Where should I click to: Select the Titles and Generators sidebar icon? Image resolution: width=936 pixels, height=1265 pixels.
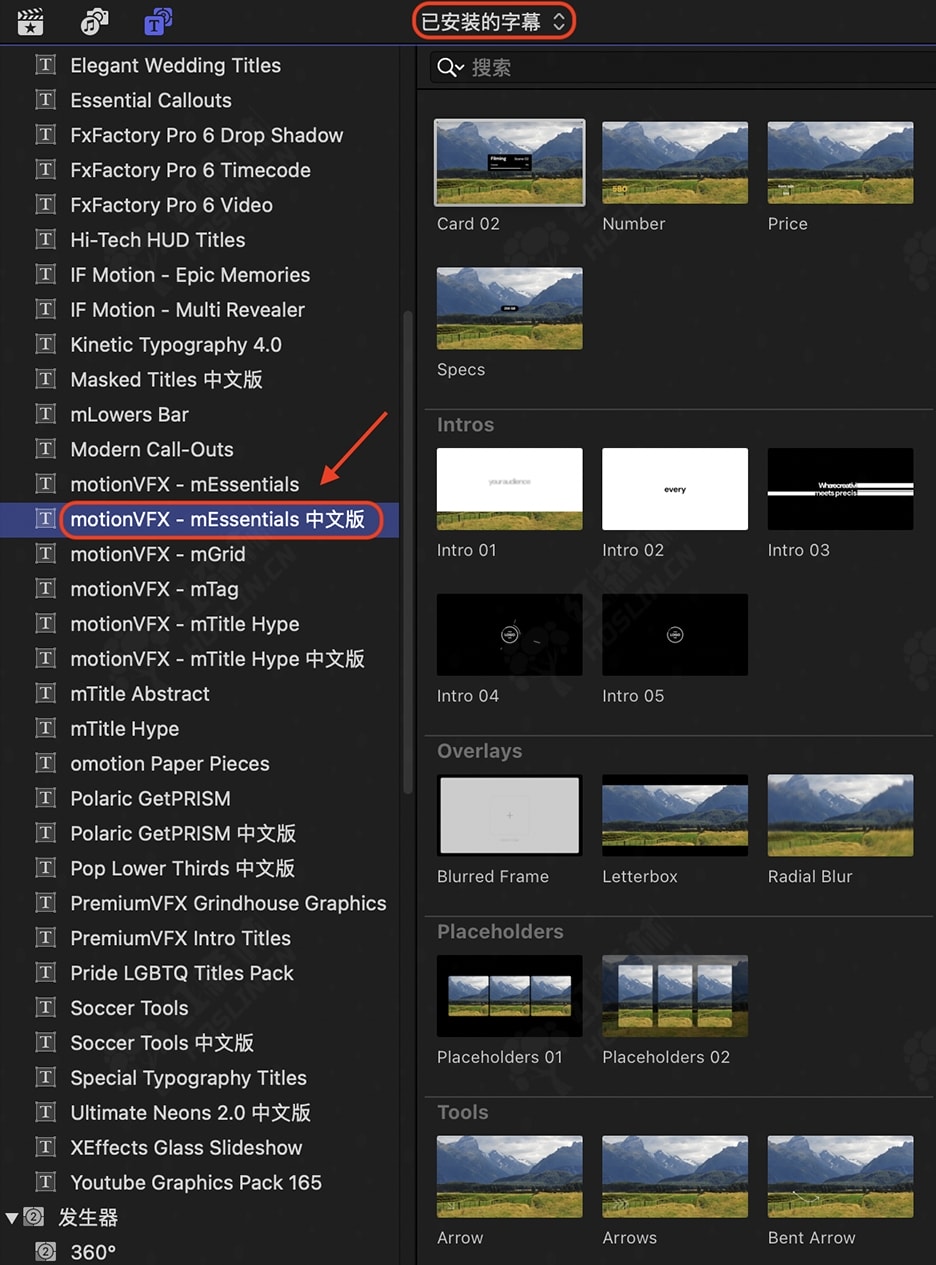(158, 21)
